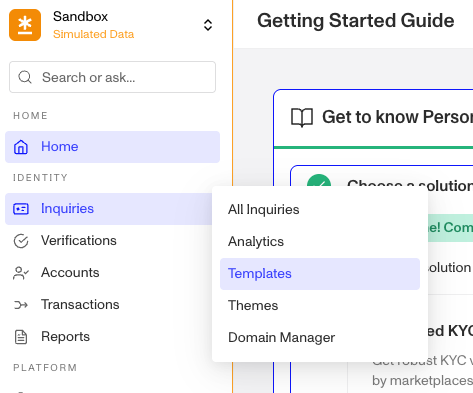Click the Inquiries ID card icon
Image resolution: width=473 pixels, height=393 pixels.
tap(21, 209)
